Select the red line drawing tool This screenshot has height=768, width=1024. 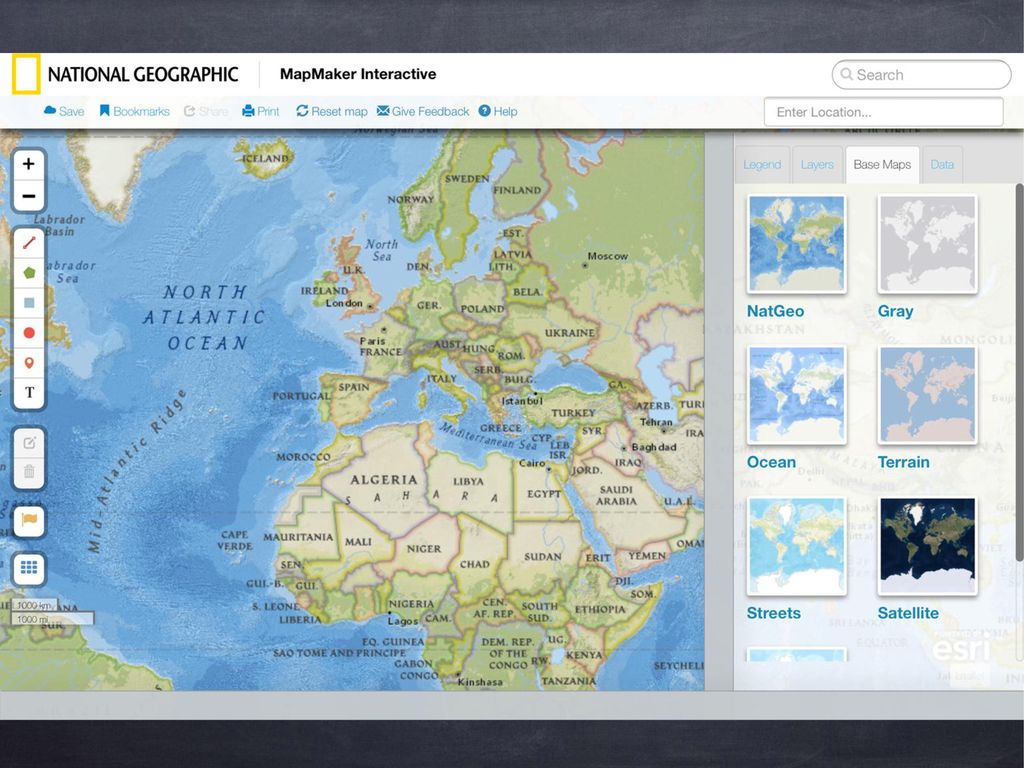point(29,243)
